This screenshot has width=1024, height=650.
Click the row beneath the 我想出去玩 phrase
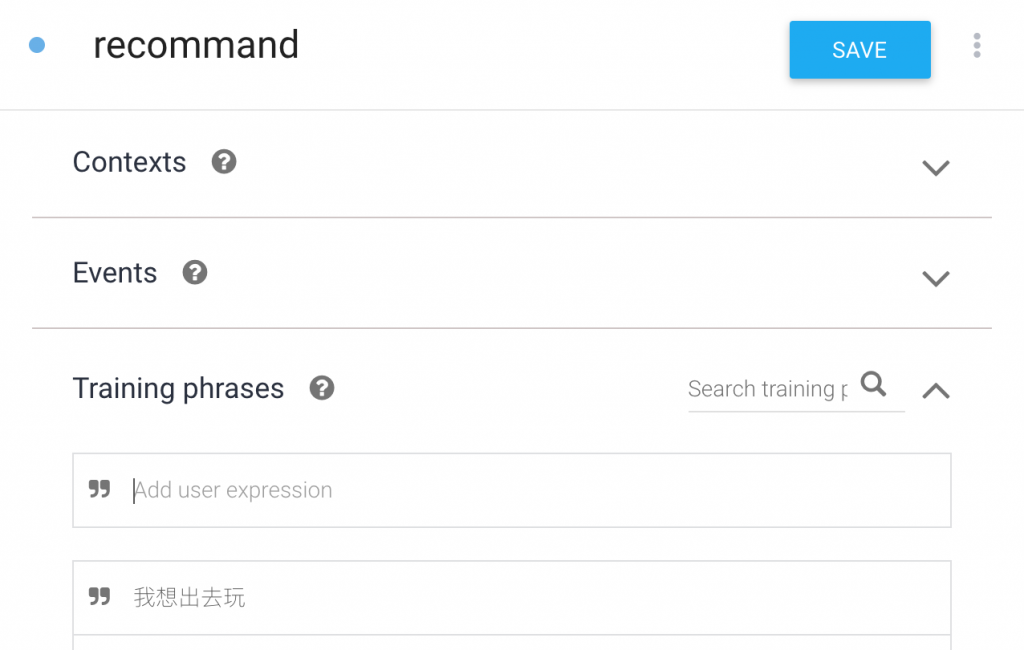(511, 642)
